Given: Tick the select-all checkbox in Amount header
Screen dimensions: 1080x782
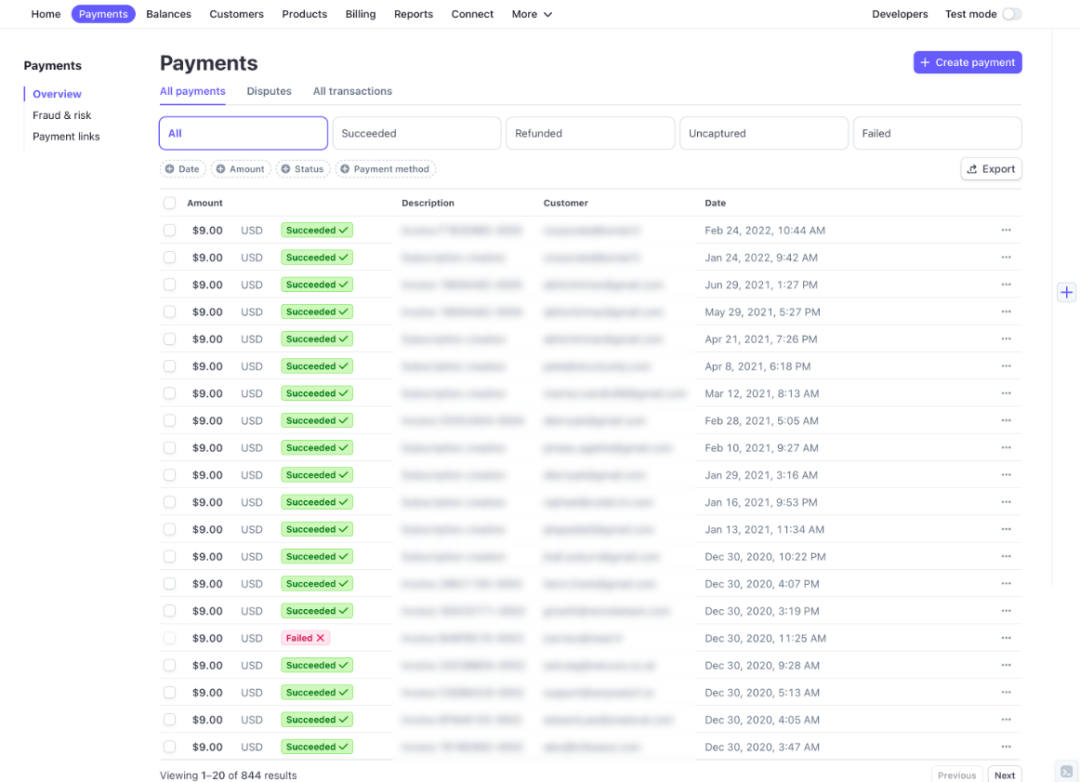Looking at the screenshot, I should point(169,203).
